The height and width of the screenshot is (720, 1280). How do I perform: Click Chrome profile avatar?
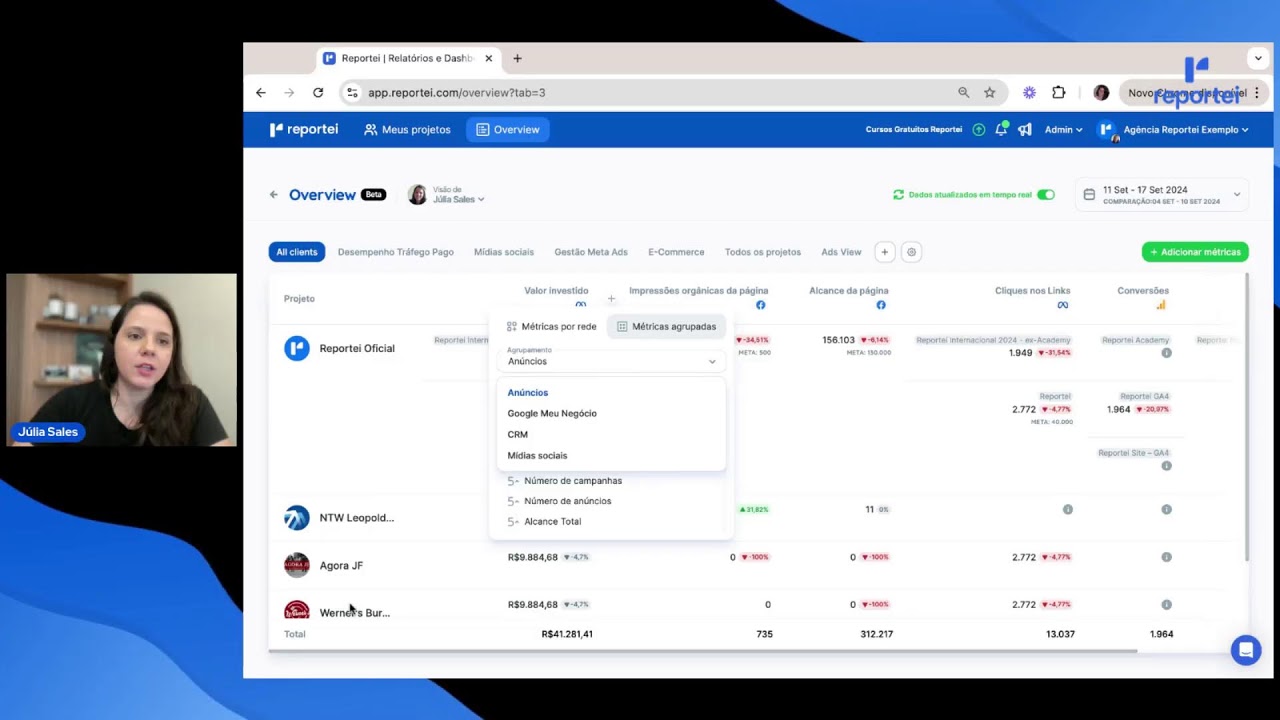coord(1101,92)
